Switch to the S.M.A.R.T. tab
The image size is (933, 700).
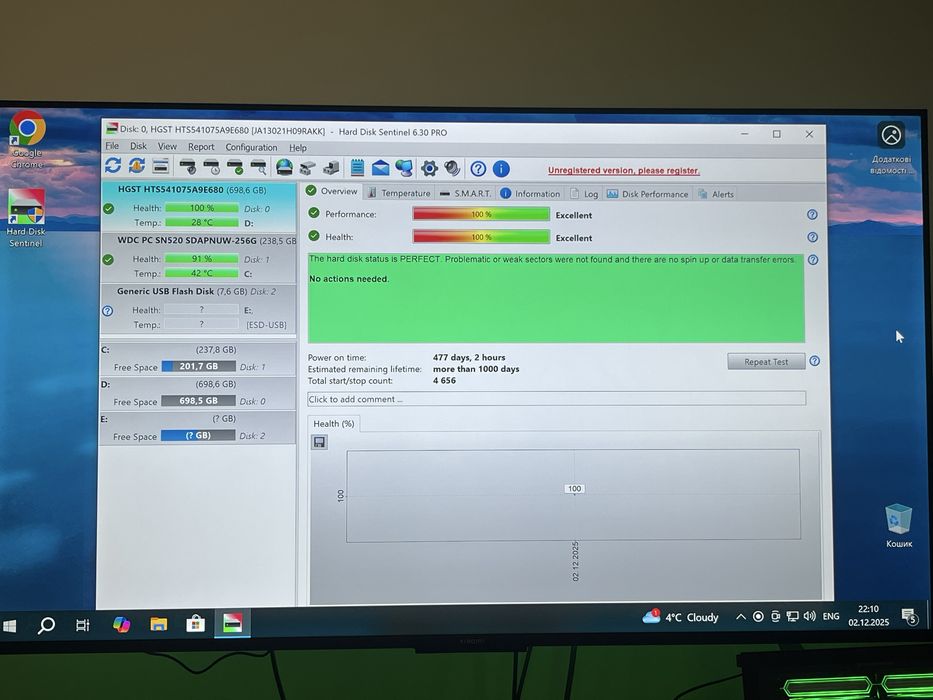[466, 193]
